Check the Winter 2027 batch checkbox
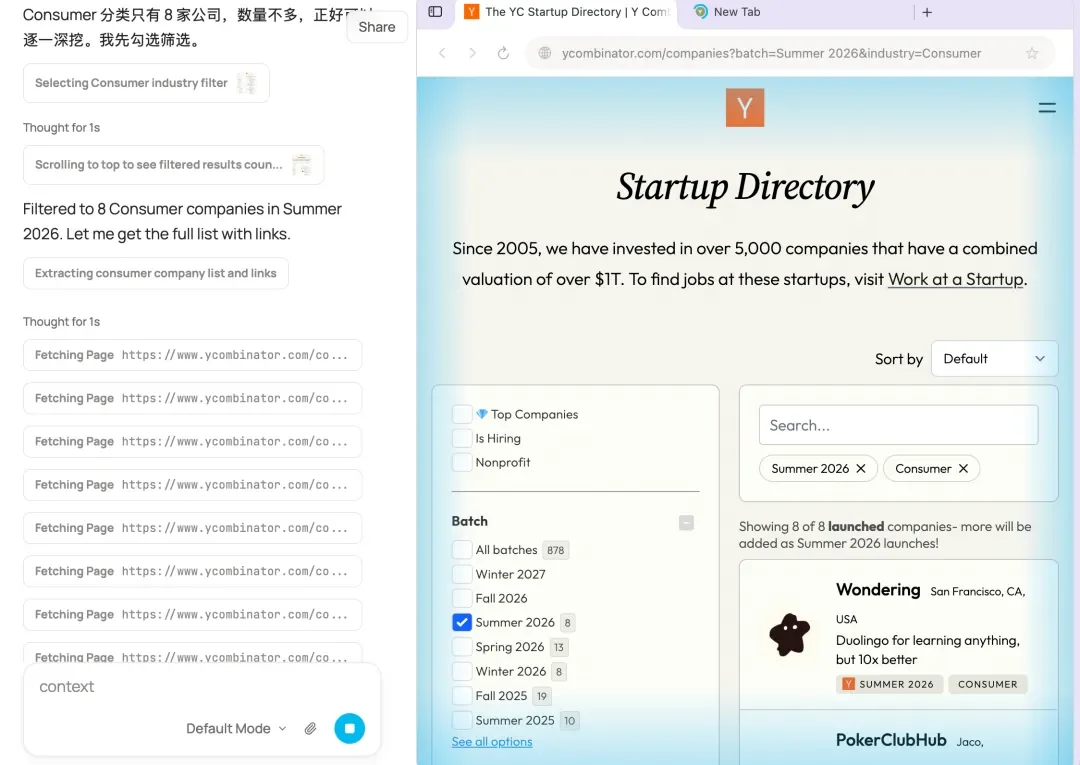 [461, 574]
